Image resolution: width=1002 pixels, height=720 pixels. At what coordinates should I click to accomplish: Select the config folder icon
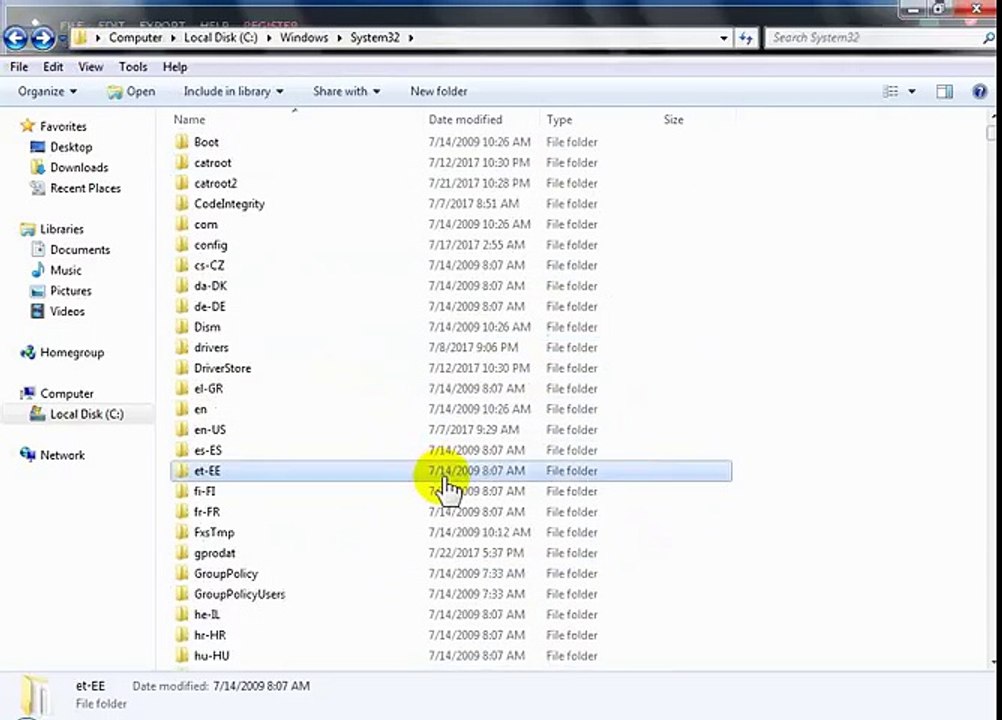182,245
